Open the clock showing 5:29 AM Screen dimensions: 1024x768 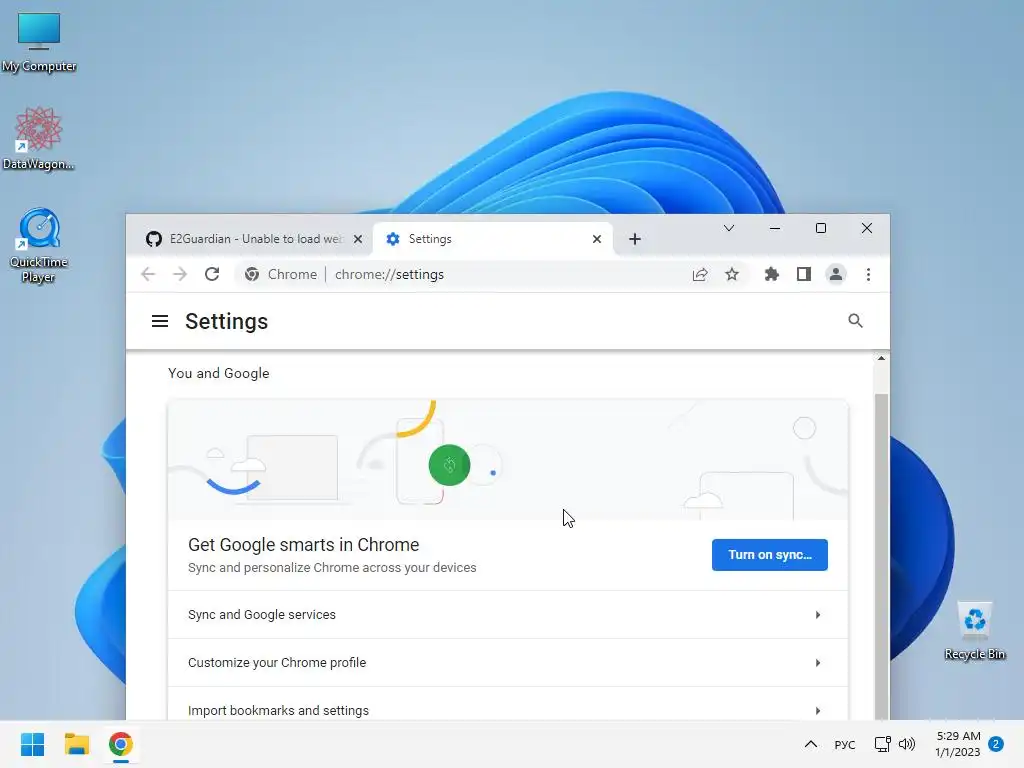point(957,744)
